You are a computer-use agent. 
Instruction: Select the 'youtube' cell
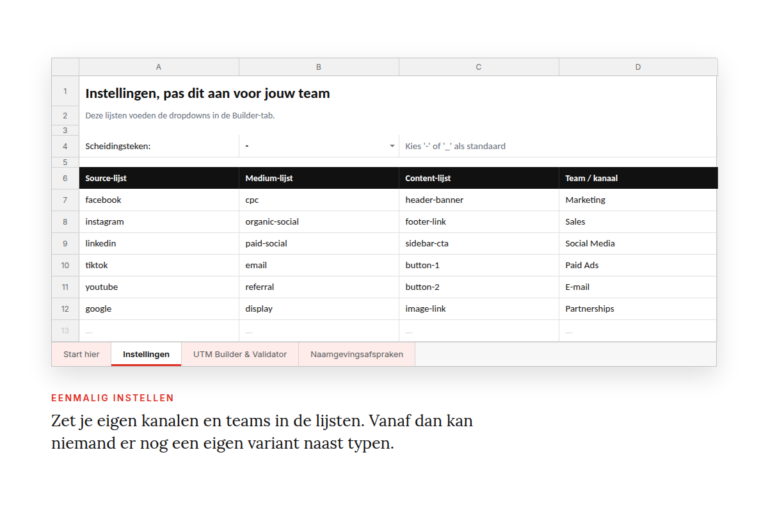[159, 287]
